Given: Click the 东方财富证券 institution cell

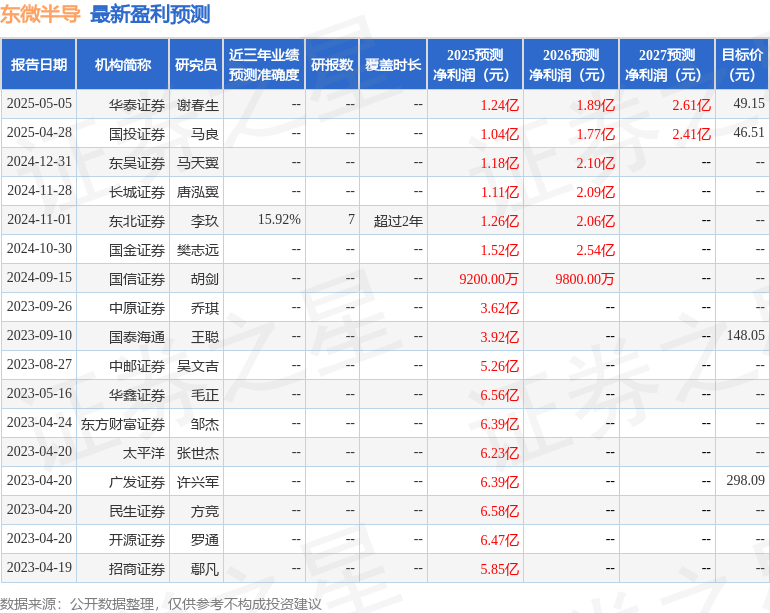Looking at the screenshot, I should tap(123, 424).
